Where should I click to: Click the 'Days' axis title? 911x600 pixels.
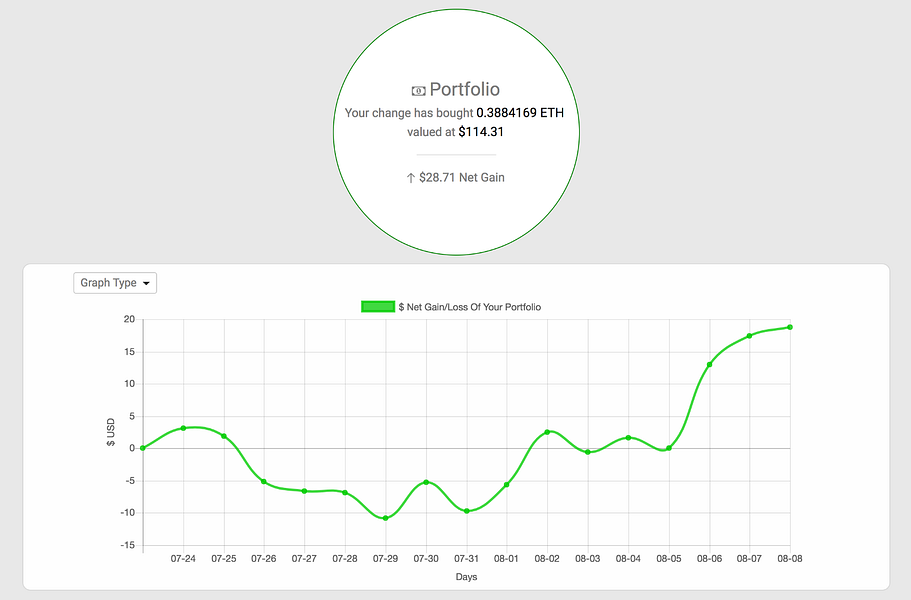[x=467, y=577]
